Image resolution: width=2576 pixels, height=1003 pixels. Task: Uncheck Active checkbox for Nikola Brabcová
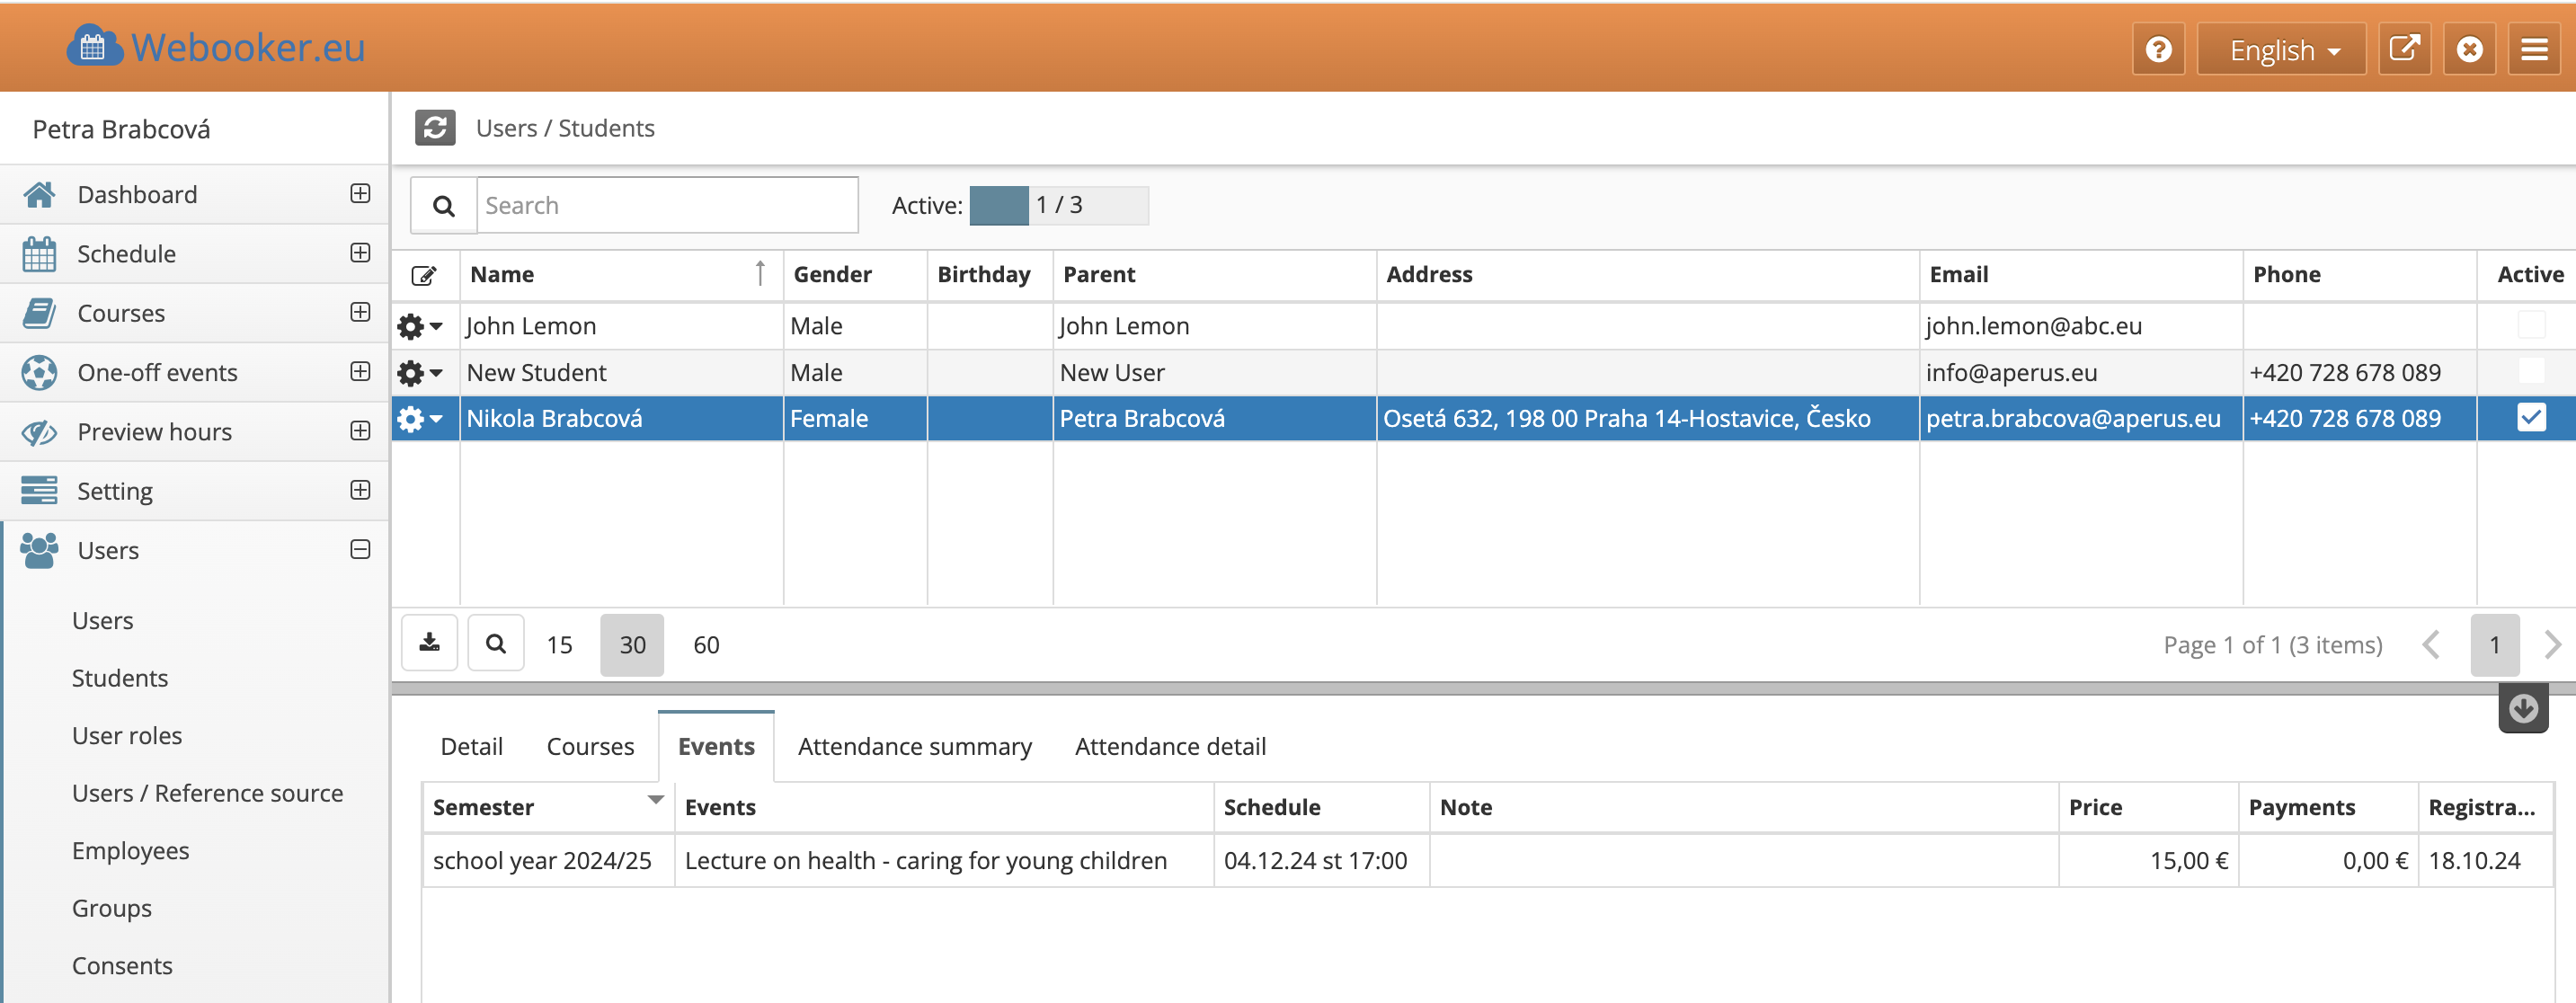point(2530,418)
